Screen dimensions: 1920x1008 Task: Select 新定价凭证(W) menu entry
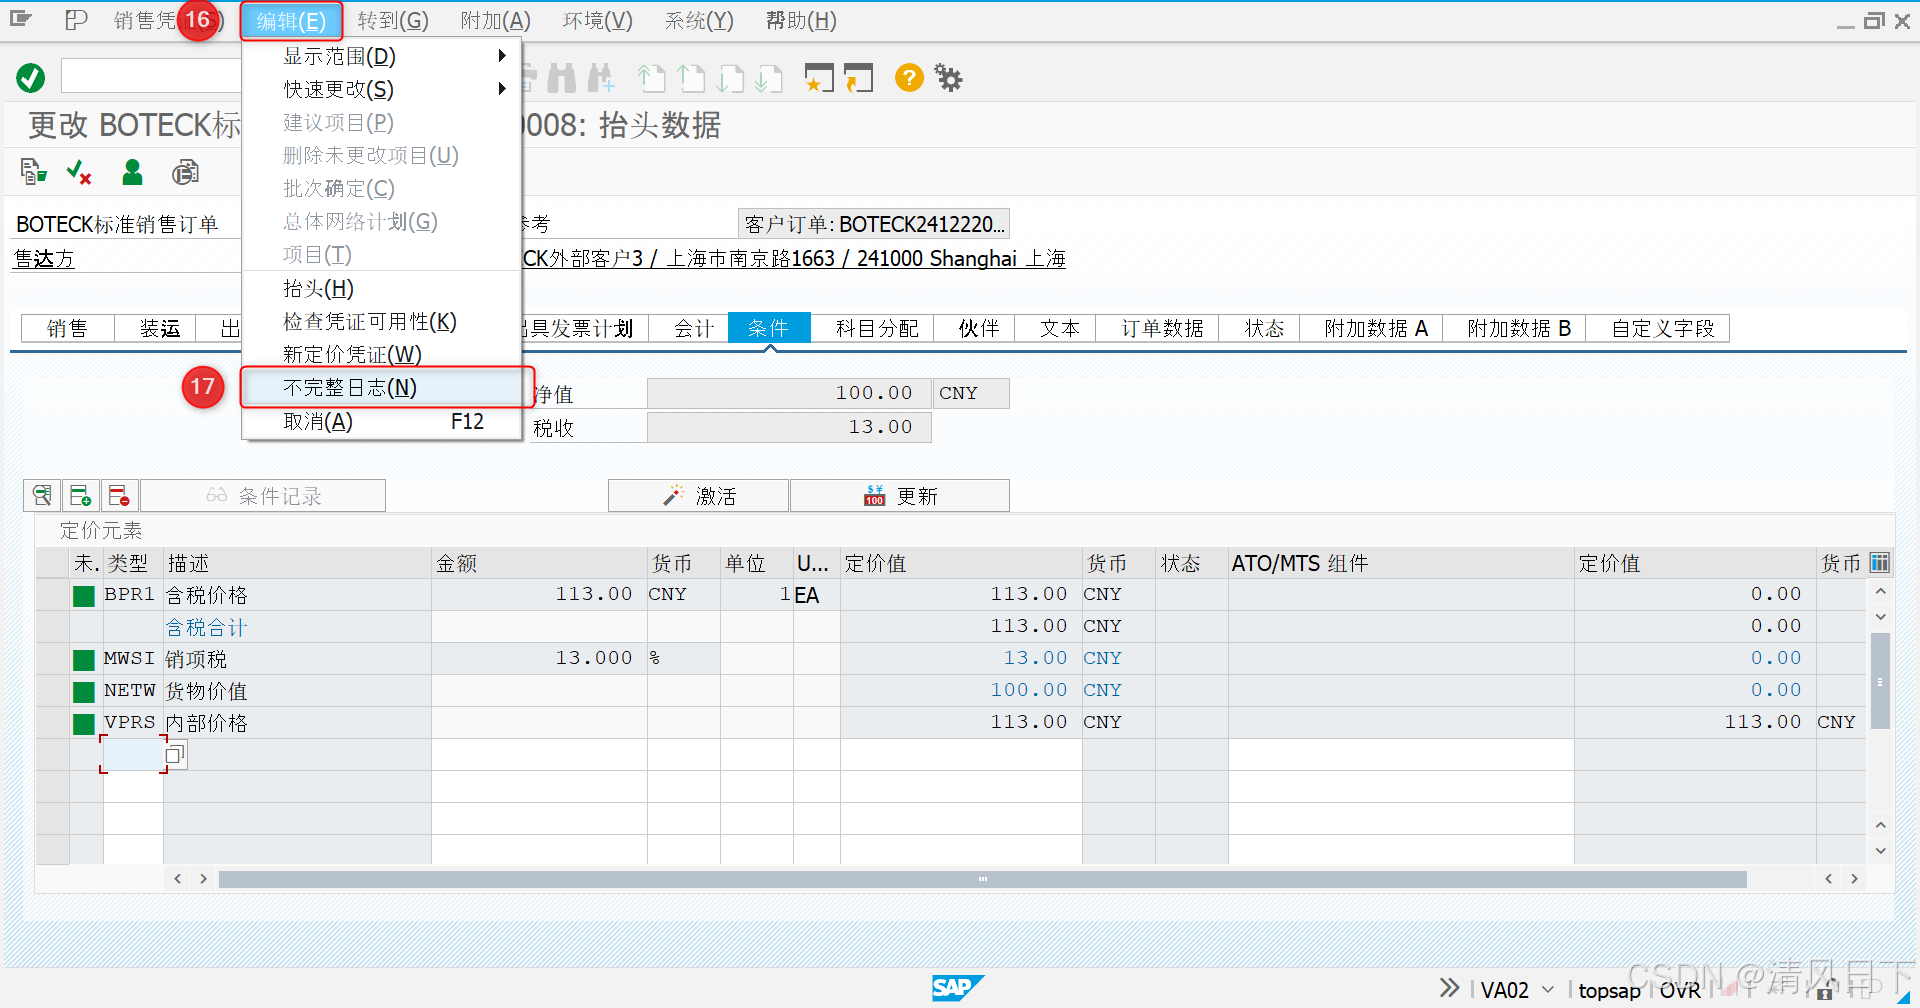click(x=382, y=354)
